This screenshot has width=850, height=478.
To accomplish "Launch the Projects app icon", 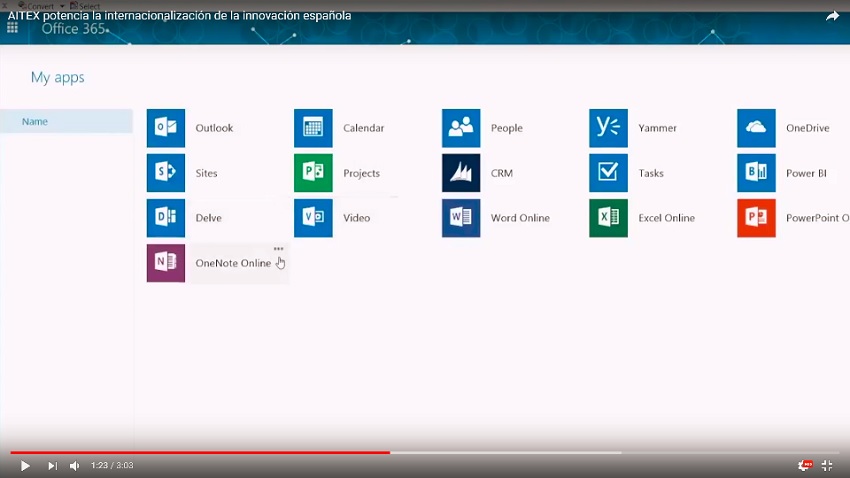I will [x=313, y=173].
